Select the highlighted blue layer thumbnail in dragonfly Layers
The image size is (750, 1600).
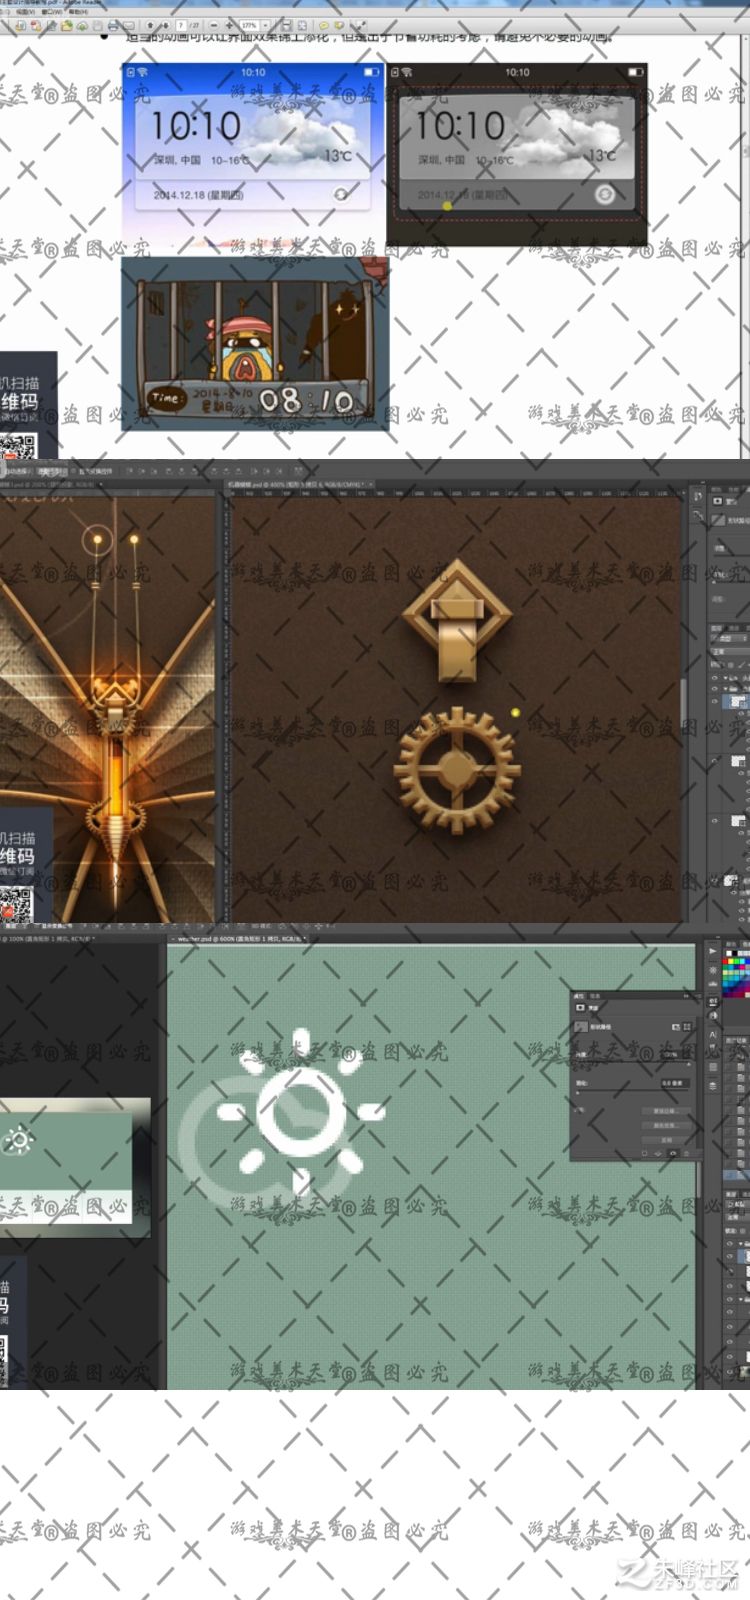738,701
